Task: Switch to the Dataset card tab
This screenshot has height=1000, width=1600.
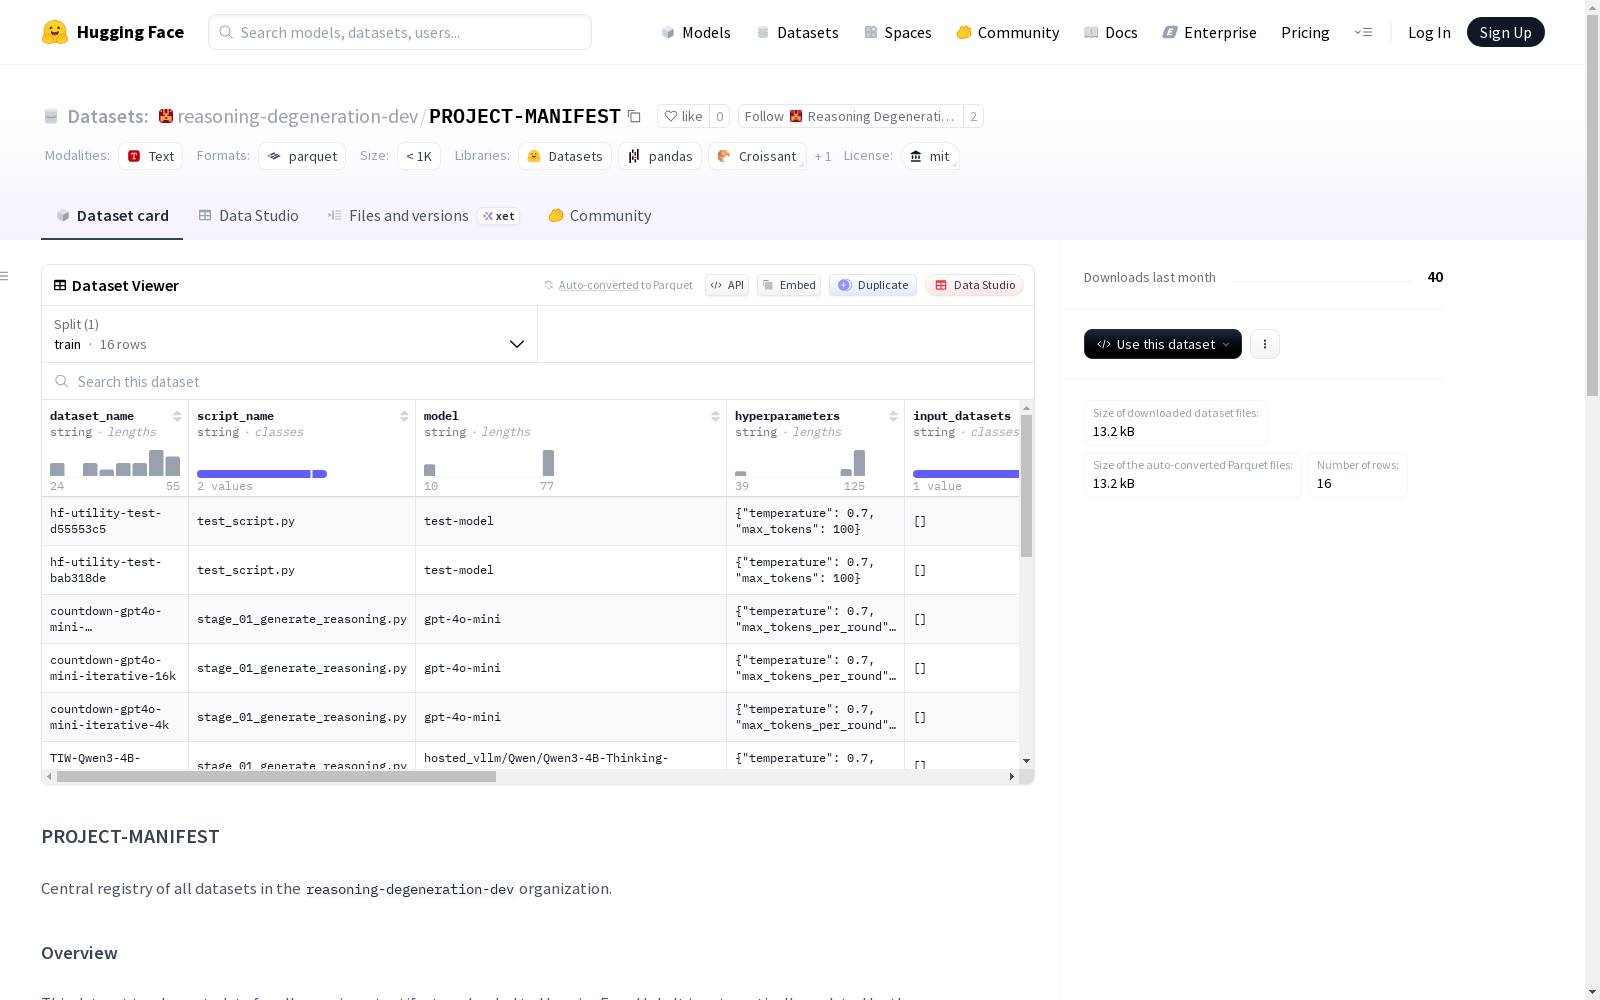Action: pyautogui.click(x=112, y=215)
